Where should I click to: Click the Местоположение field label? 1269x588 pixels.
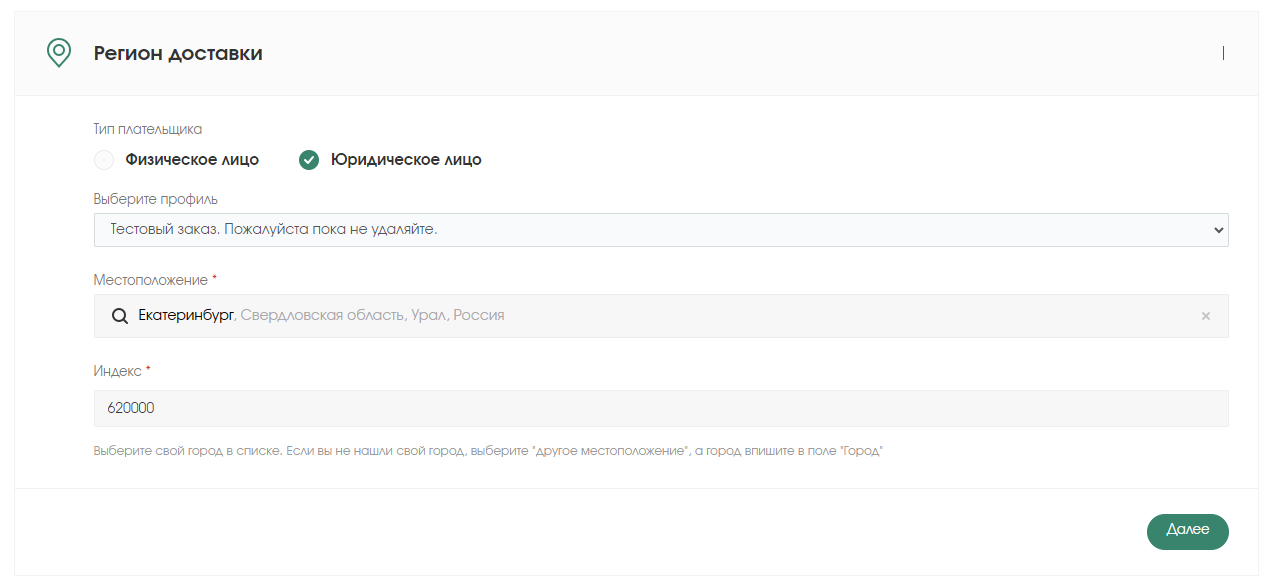[x=151, y=280]
